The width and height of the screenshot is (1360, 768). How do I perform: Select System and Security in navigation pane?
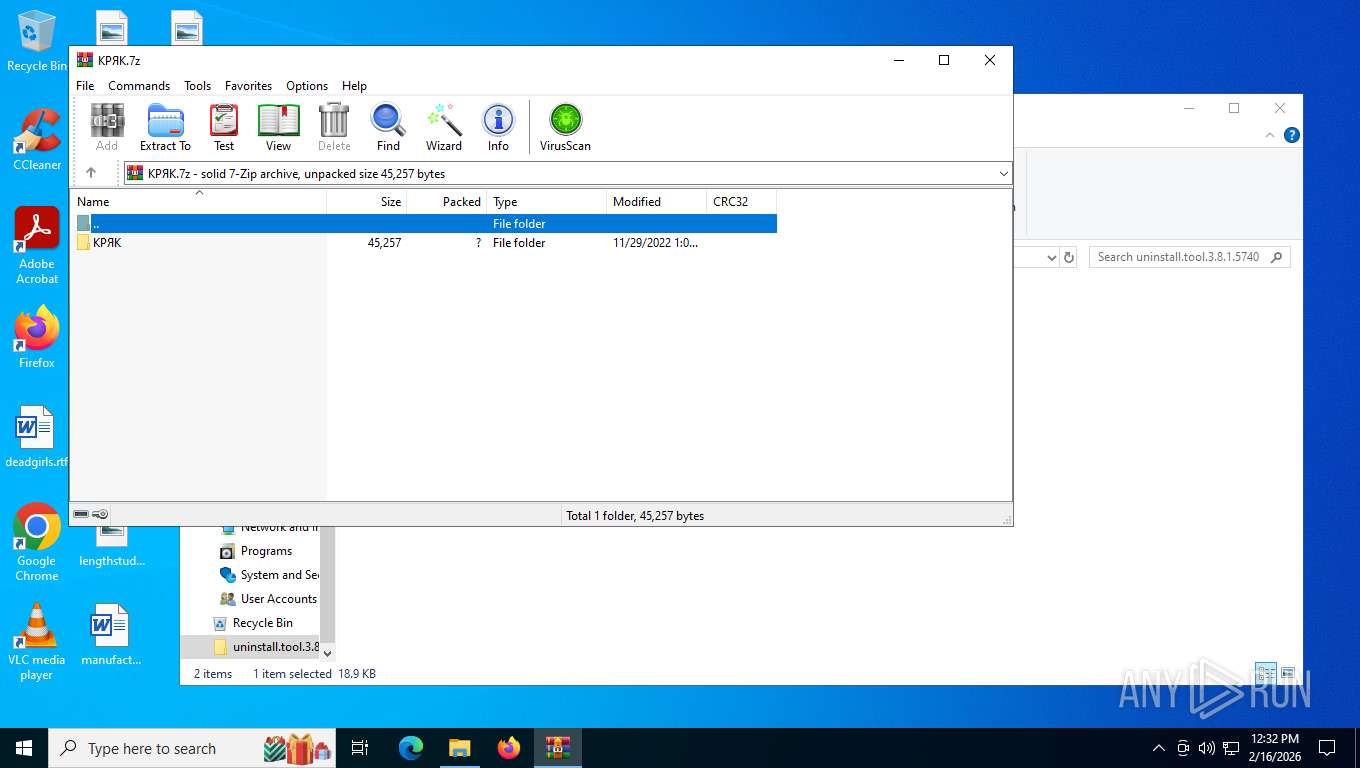coord(268,575)
